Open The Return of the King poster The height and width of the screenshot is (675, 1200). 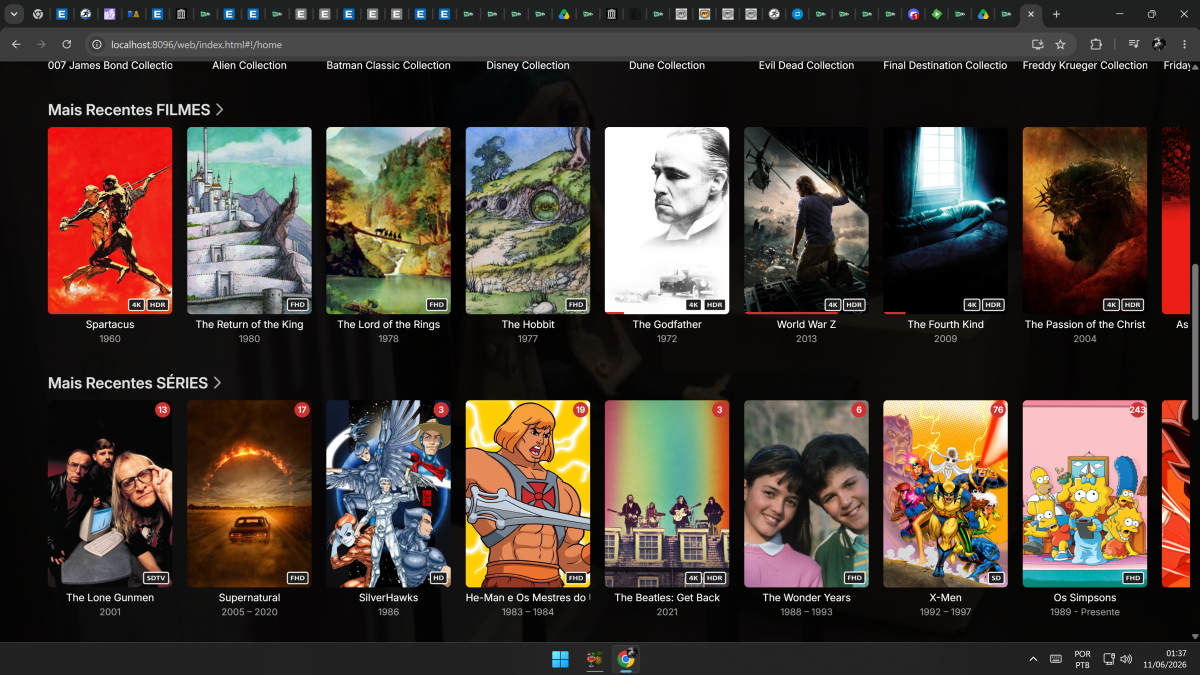pyautogui.click(x=249, y=220)
